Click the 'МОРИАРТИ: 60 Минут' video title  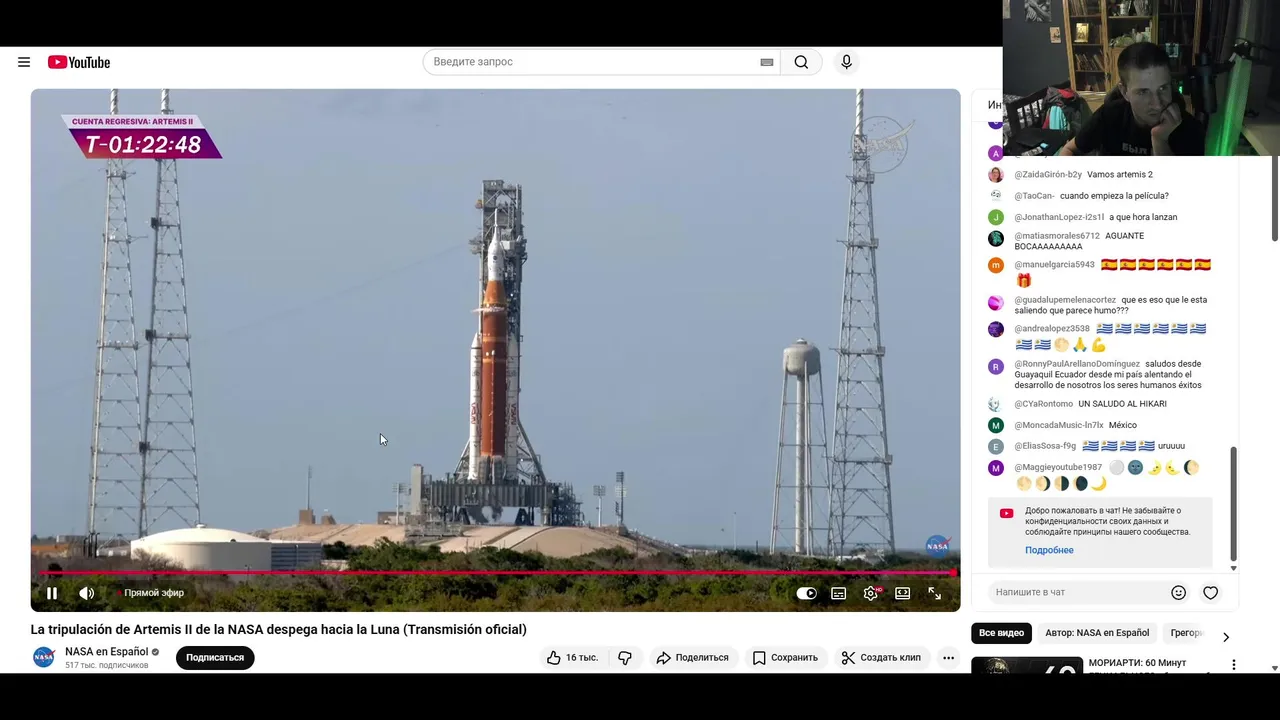point(1137,663)
